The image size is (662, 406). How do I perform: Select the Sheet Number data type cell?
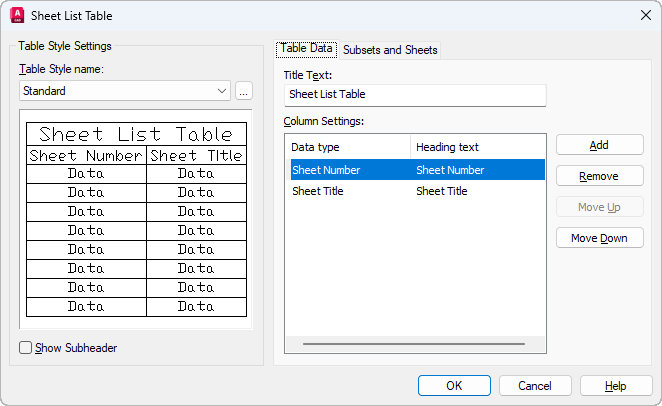pos(326,170)
